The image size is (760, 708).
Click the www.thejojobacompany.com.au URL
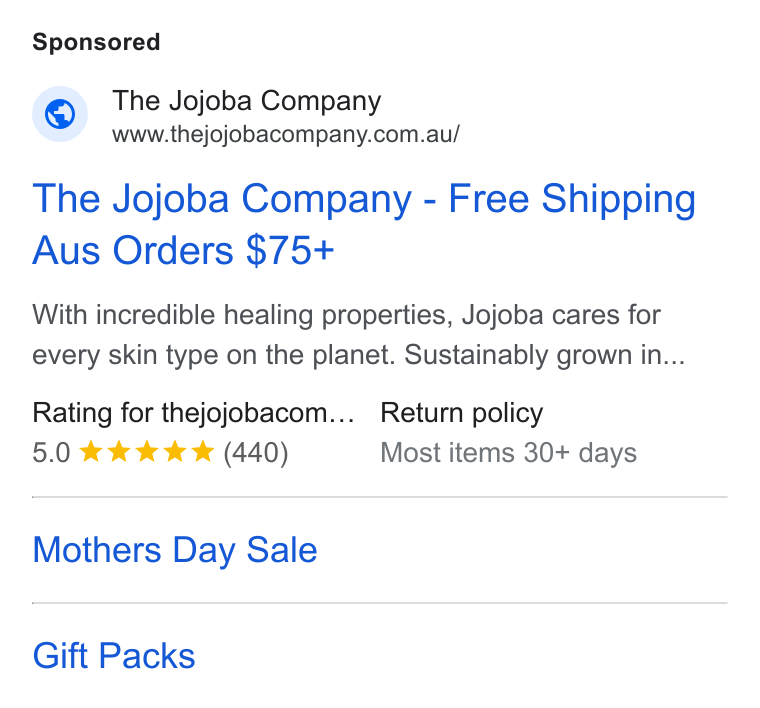point(286,134)
